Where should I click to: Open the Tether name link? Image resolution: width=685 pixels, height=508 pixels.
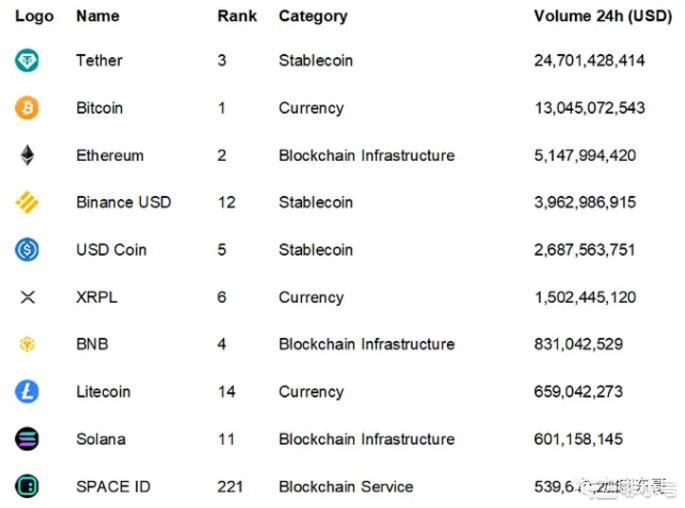tap(101, 61)
